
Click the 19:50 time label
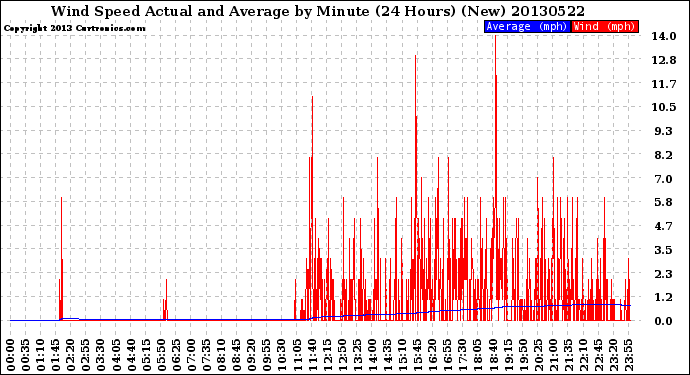point(523,355)
